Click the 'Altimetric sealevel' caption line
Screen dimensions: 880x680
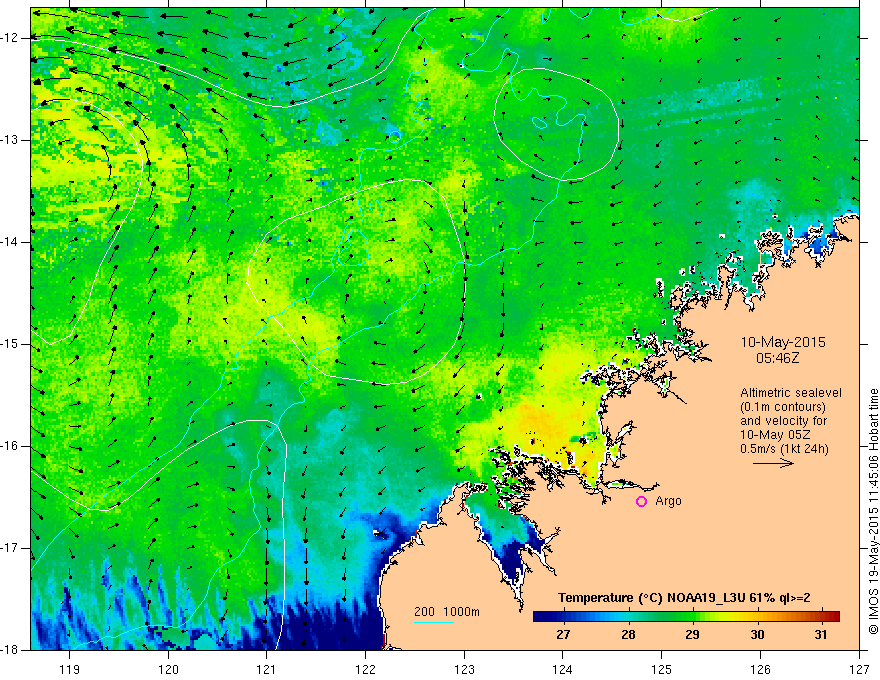(x=791, y=393)
